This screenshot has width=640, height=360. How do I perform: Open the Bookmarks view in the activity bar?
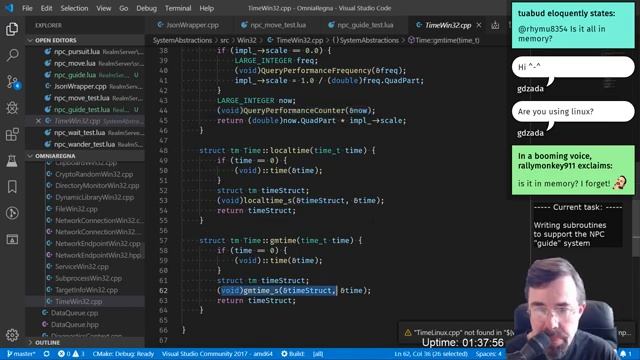click(x=12, y=187)
